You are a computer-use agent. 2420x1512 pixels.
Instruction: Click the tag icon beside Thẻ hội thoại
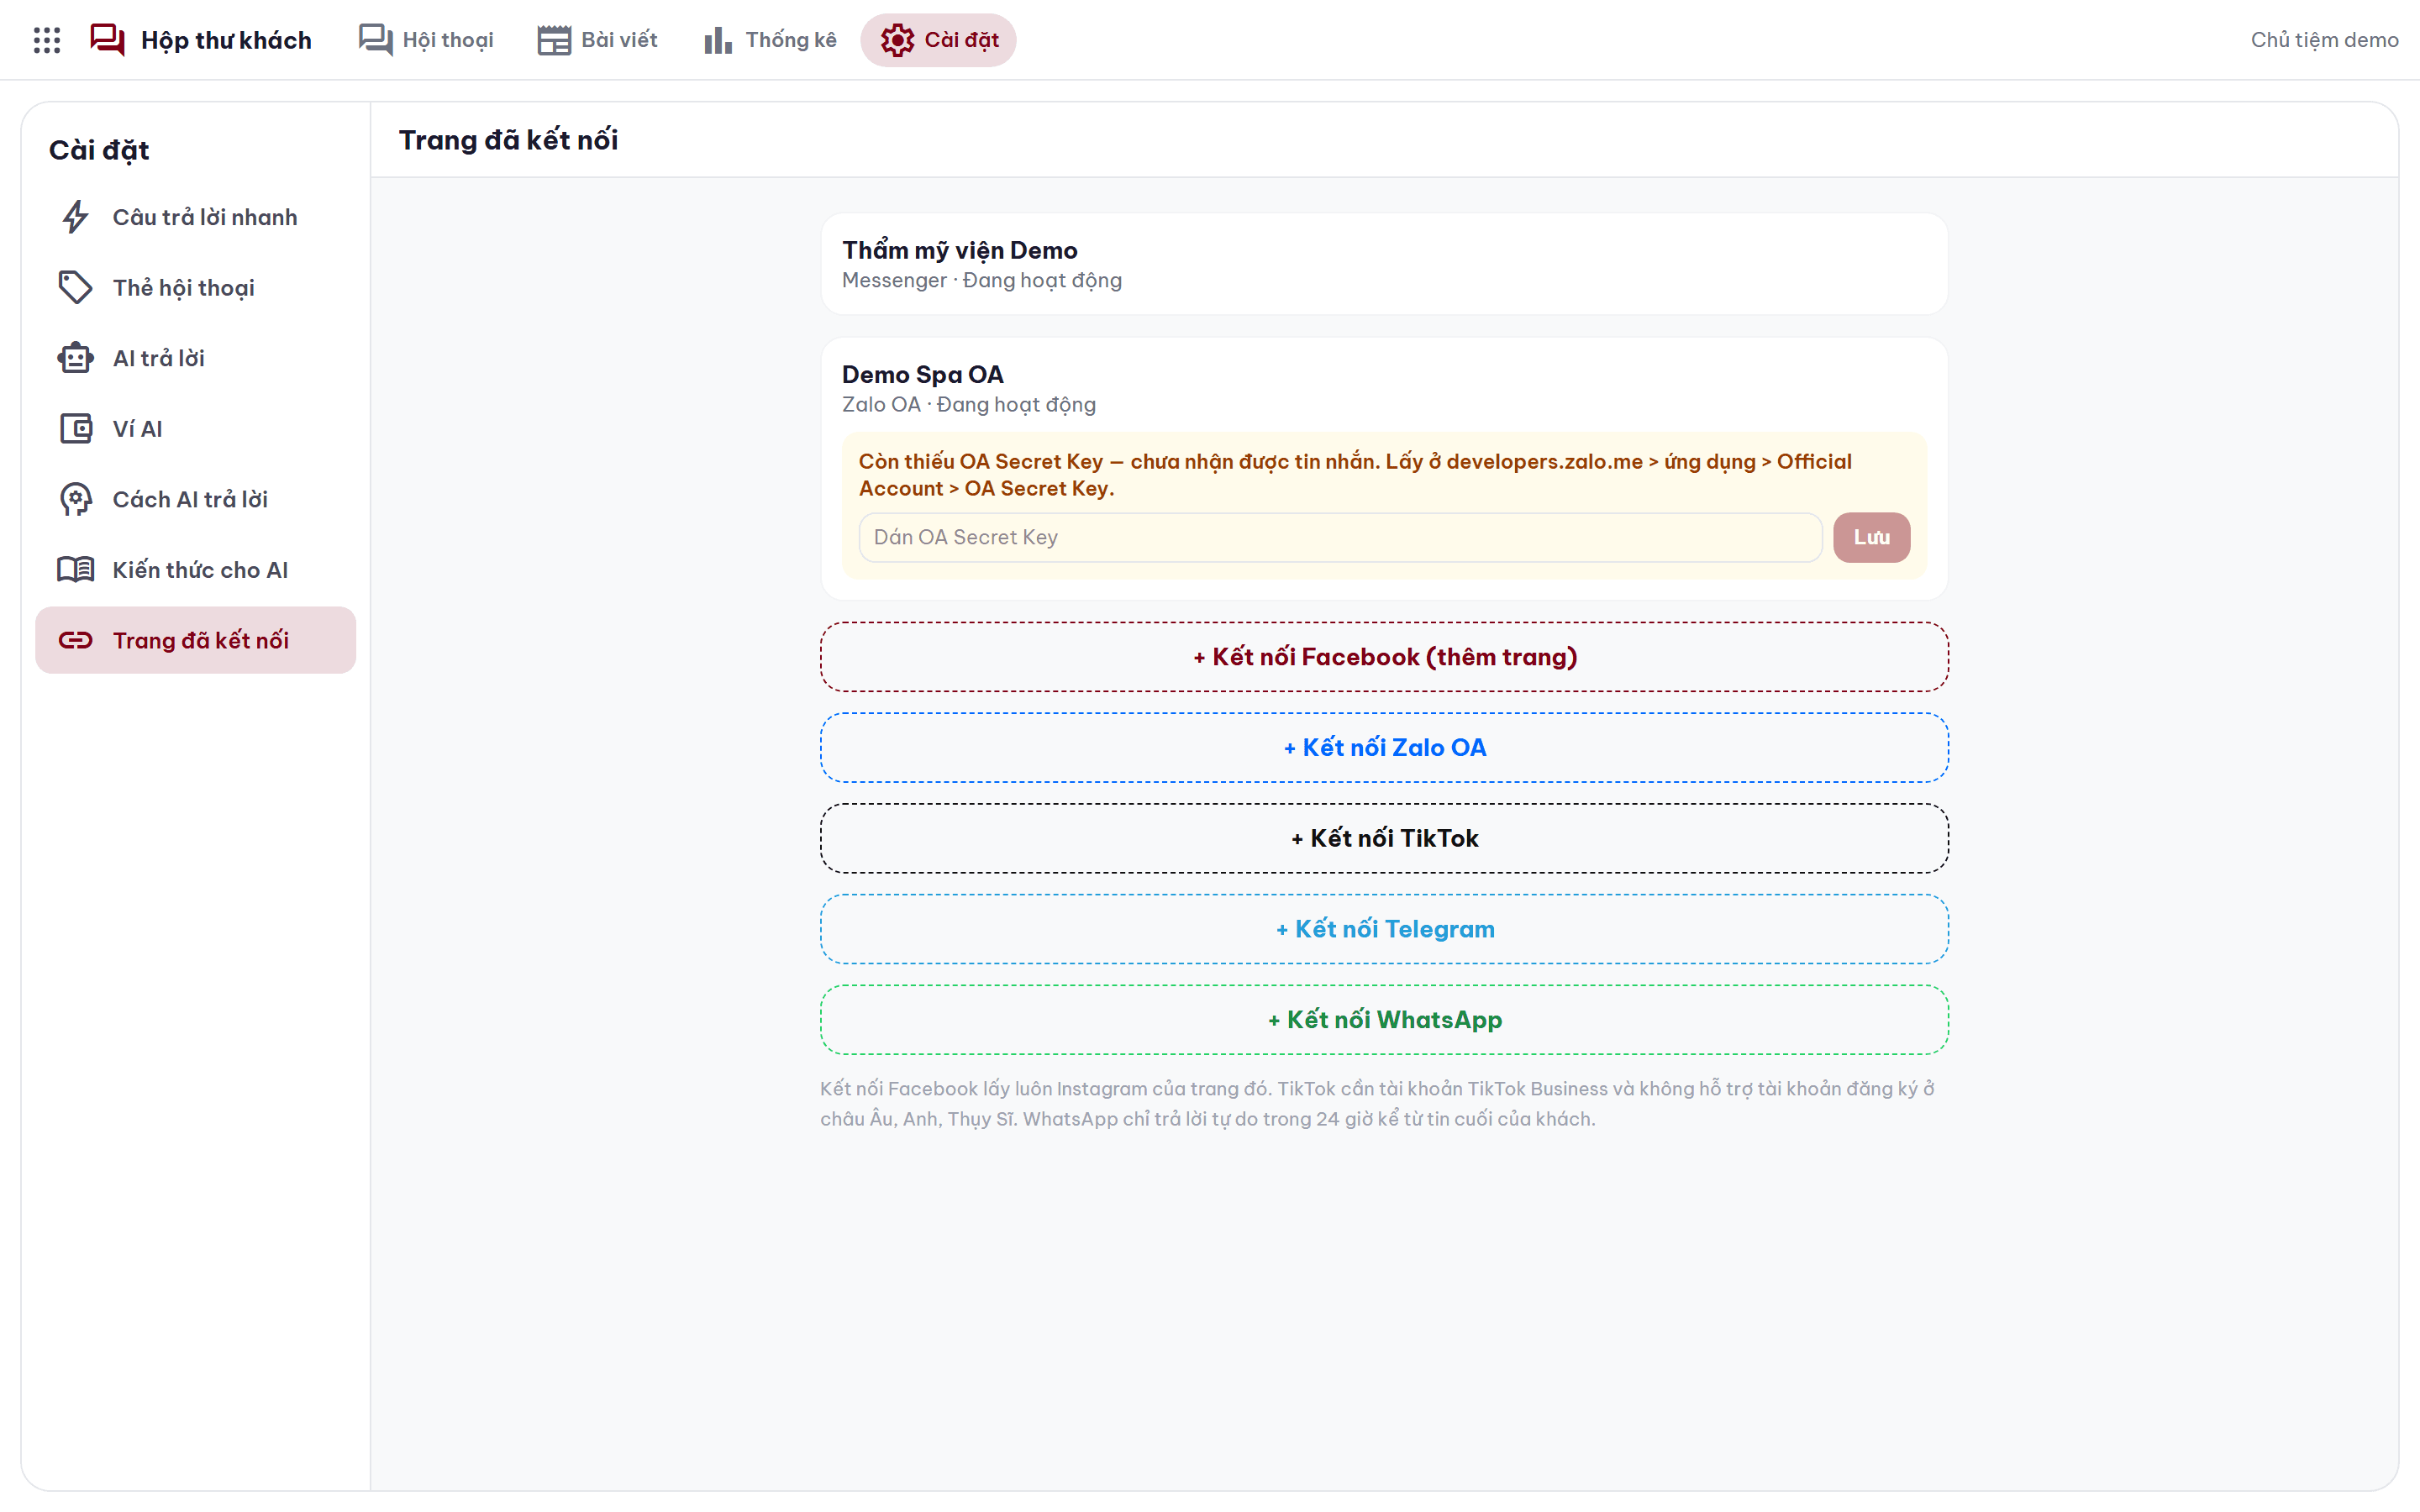pyautogui.click(x=76, y=288)
